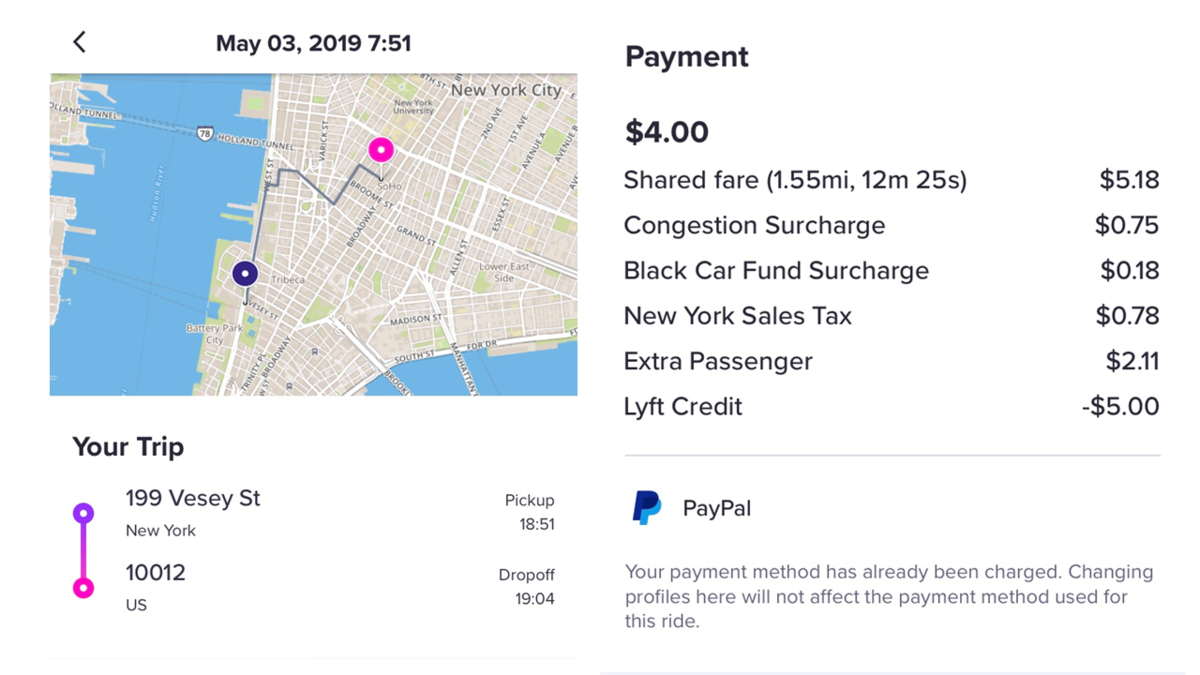Click the PayPal logo icon
This screenshot has width=1200, height=675.
tap(647, 508)
